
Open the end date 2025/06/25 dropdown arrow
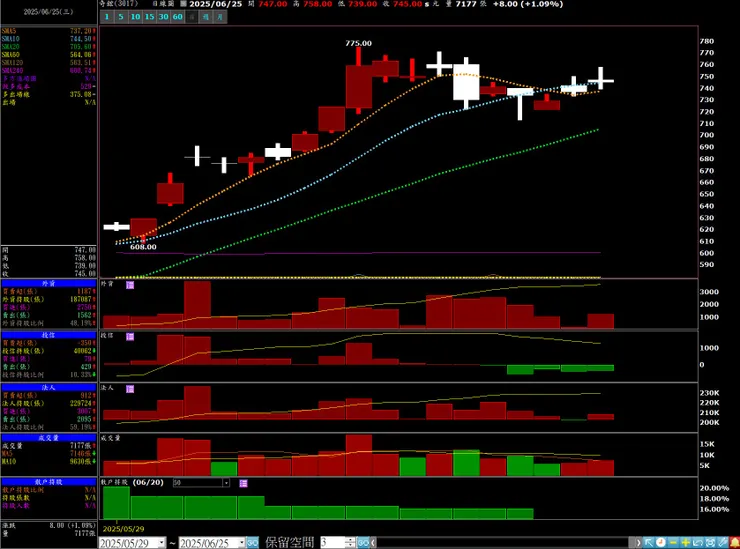241,543
